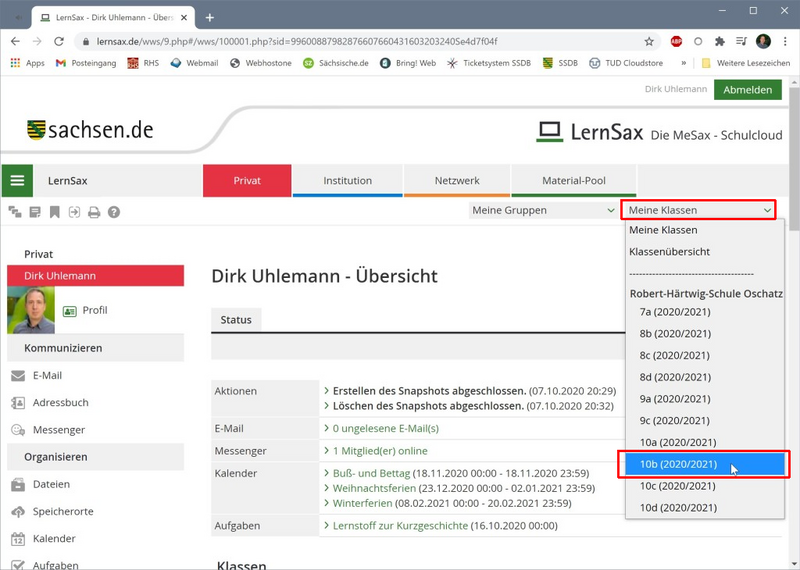Click the print icon in the toolbar
This screenshot has height=570, width=800.
tap(94, 212)
